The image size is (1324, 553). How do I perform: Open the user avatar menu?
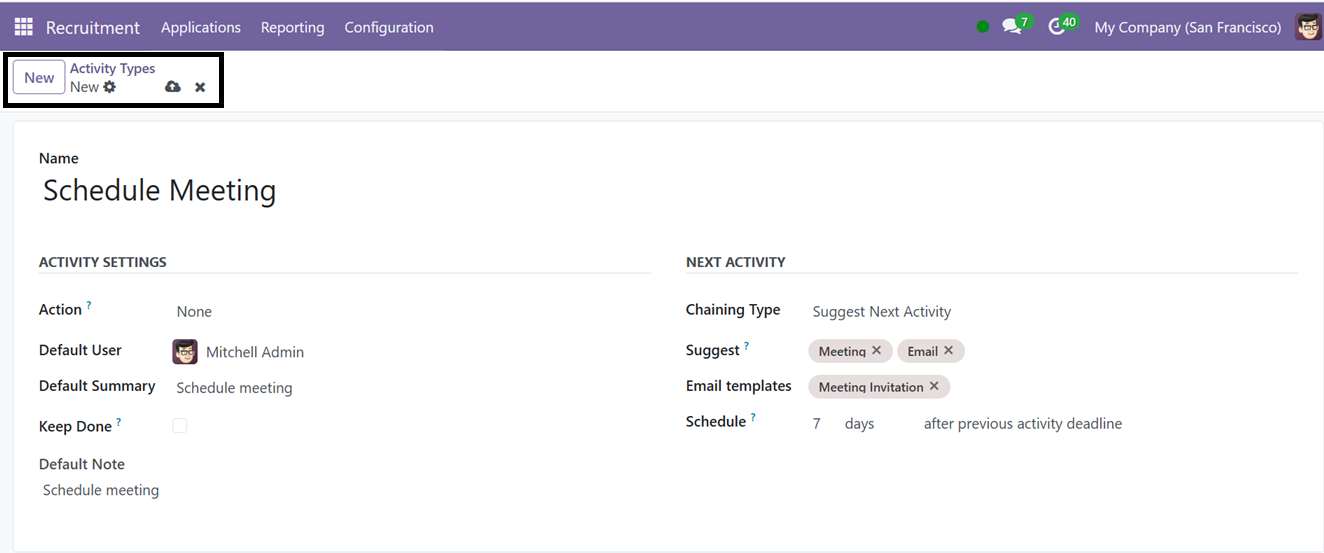[1308, 27]
